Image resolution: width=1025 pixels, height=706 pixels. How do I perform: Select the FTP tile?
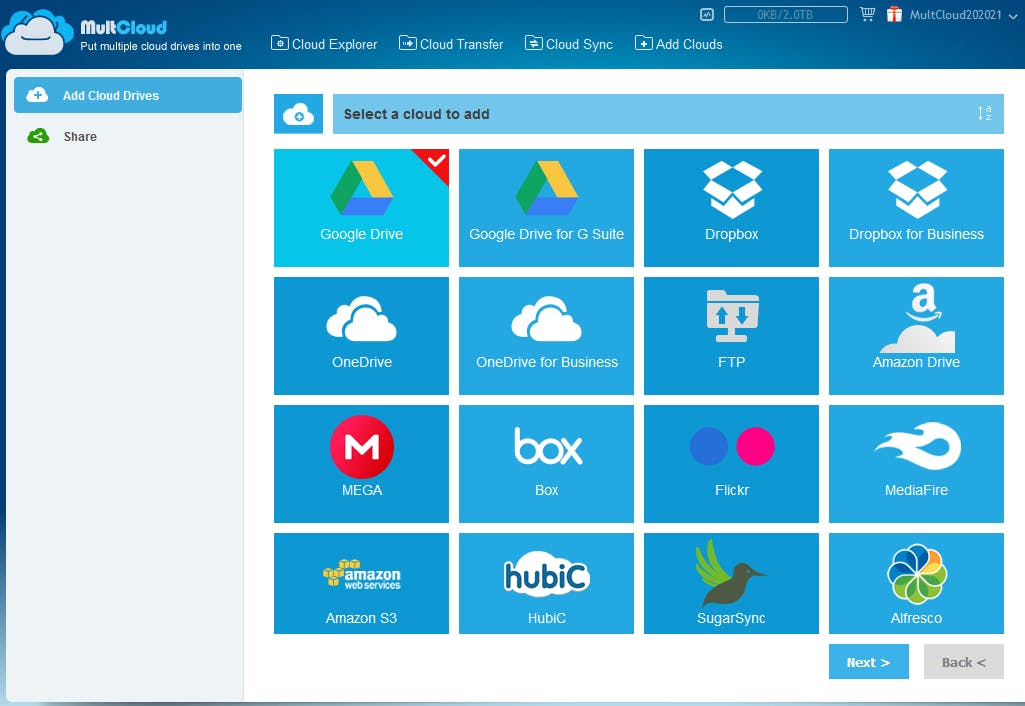point(731,336)
